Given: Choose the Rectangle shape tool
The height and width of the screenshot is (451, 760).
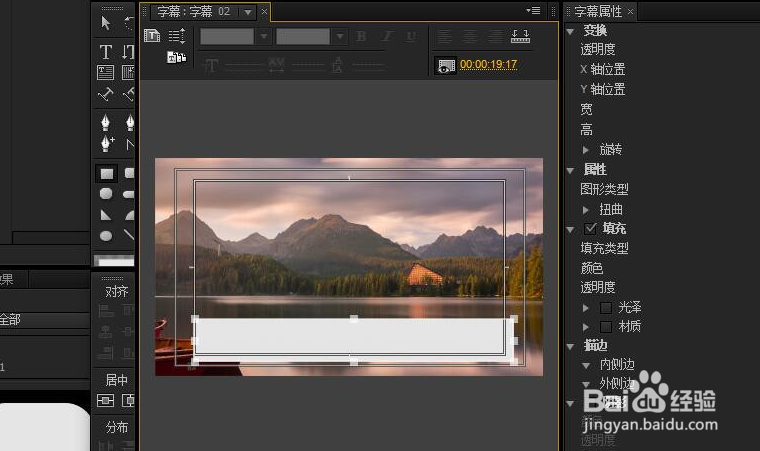Looking at the screenshot, I should click(x=107, y=173).
